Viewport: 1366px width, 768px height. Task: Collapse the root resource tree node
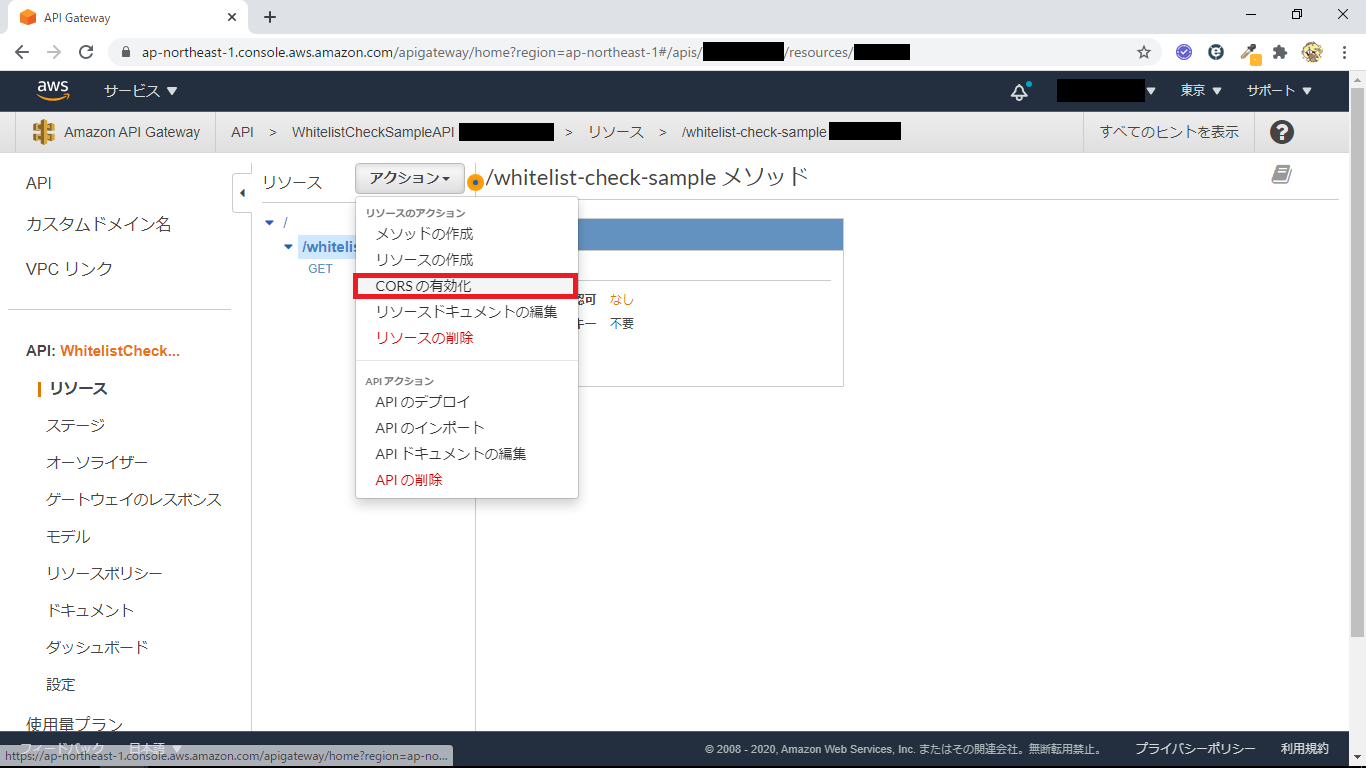coord(270,222)
